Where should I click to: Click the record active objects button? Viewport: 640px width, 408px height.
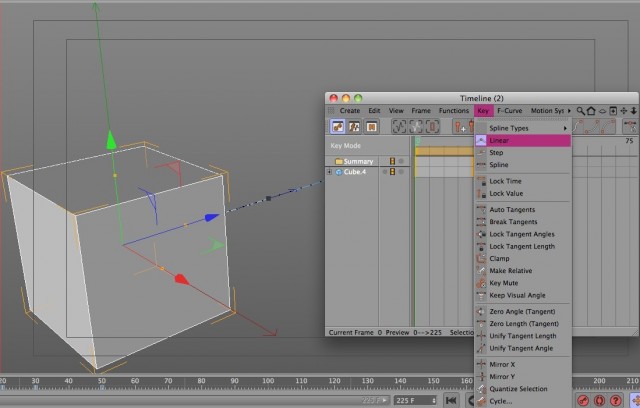583,400
